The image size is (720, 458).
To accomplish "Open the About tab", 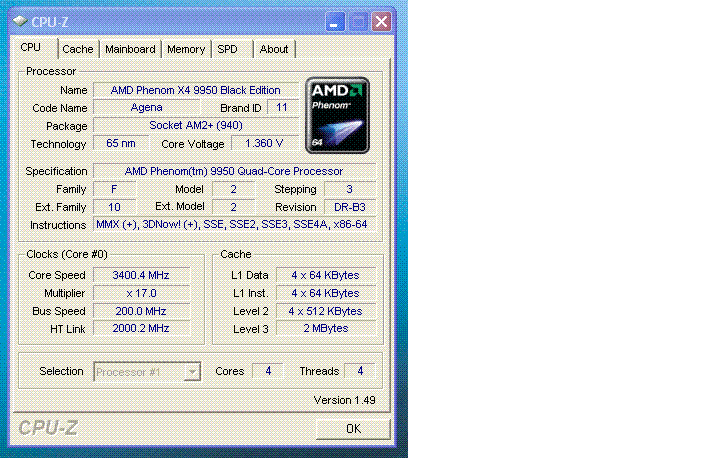I will pos(274,49).
